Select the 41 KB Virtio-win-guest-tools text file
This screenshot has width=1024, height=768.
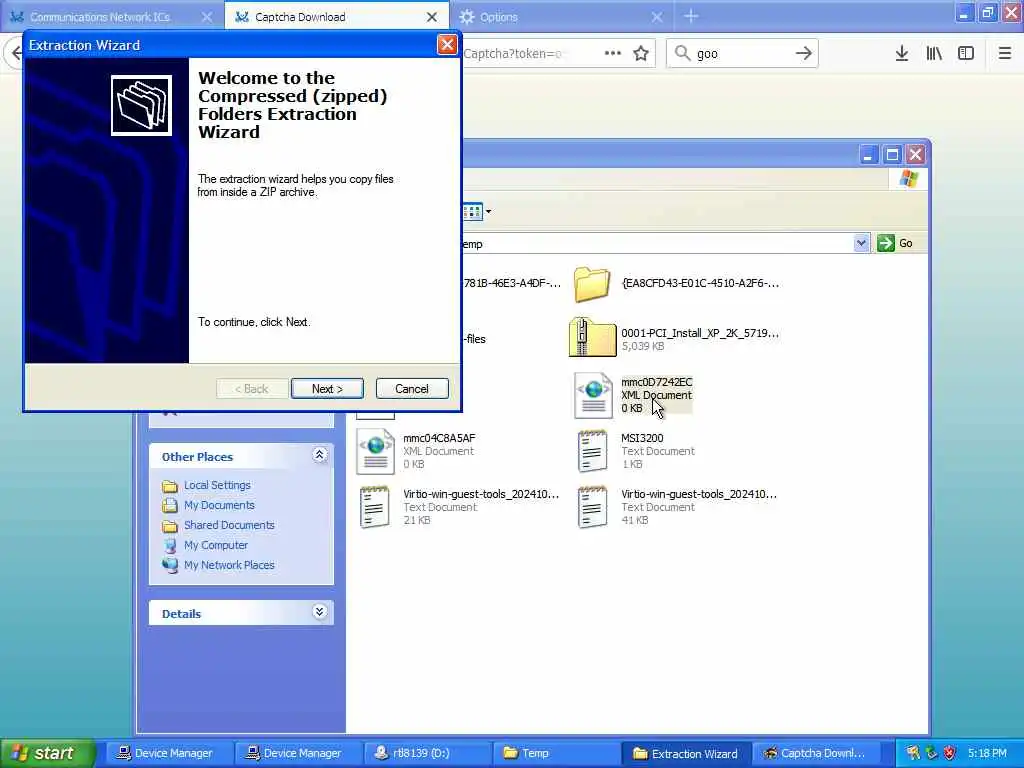(593, 507)
